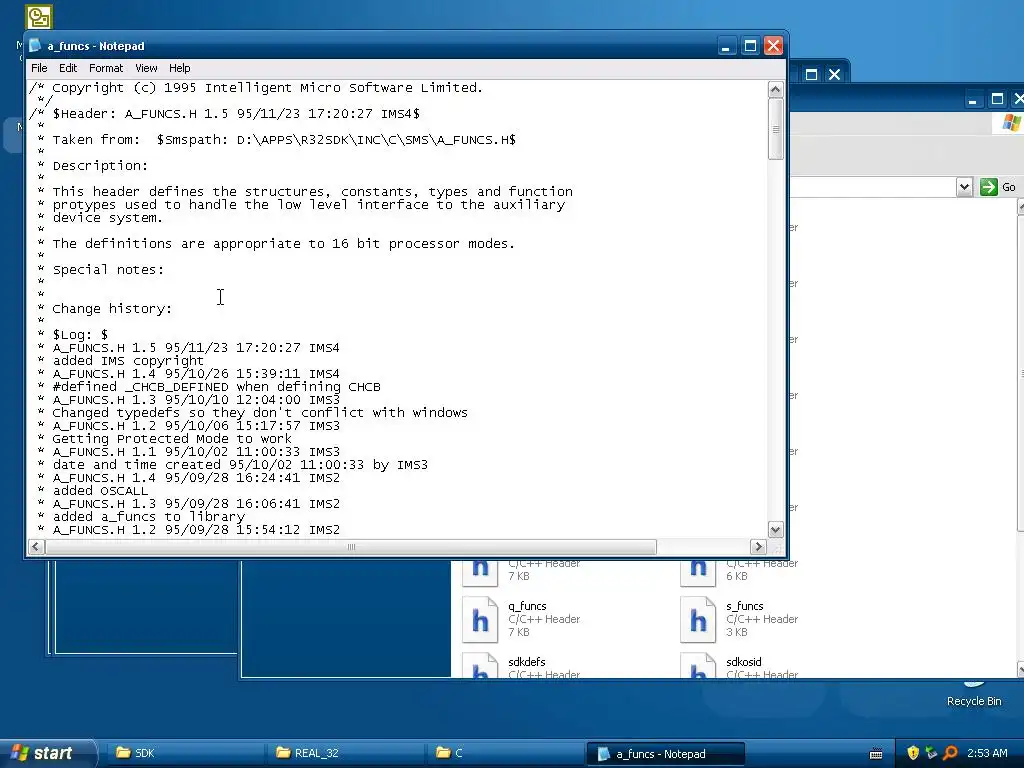The height and width of the screenshot is (768, 1024).
Task: Click the sdkosid file name label
Action: coord(744,662)
